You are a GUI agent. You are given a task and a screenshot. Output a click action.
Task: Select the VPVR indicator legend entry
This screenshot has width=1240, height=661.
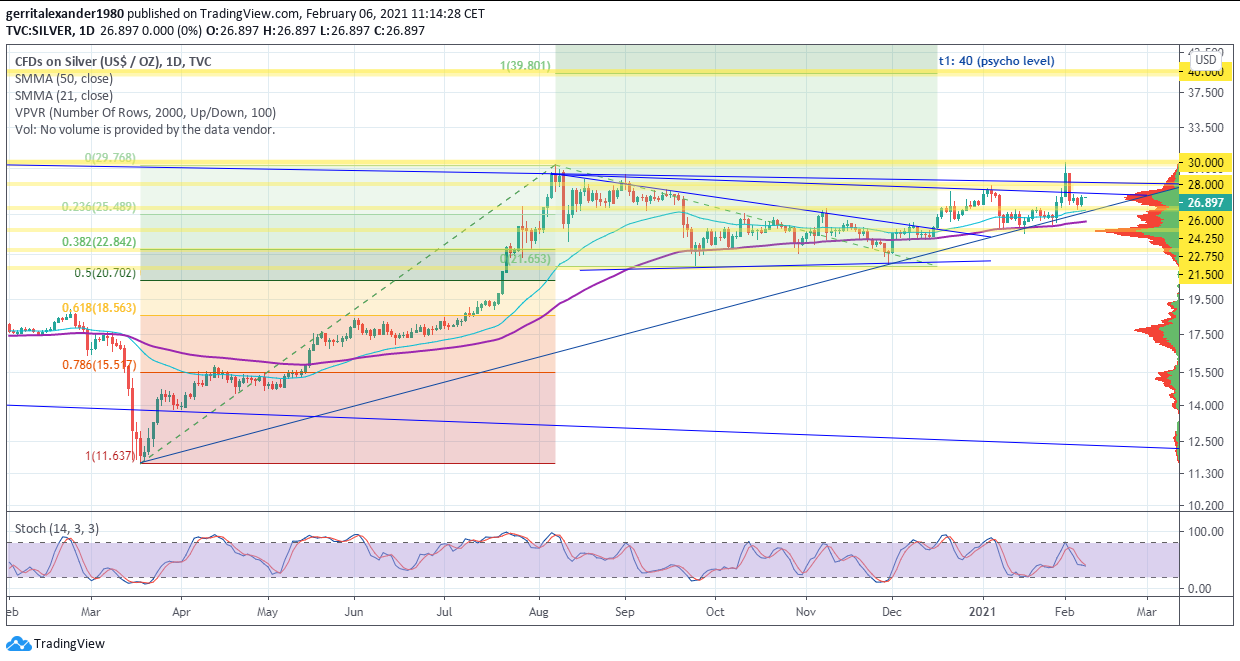click(145, 113)
